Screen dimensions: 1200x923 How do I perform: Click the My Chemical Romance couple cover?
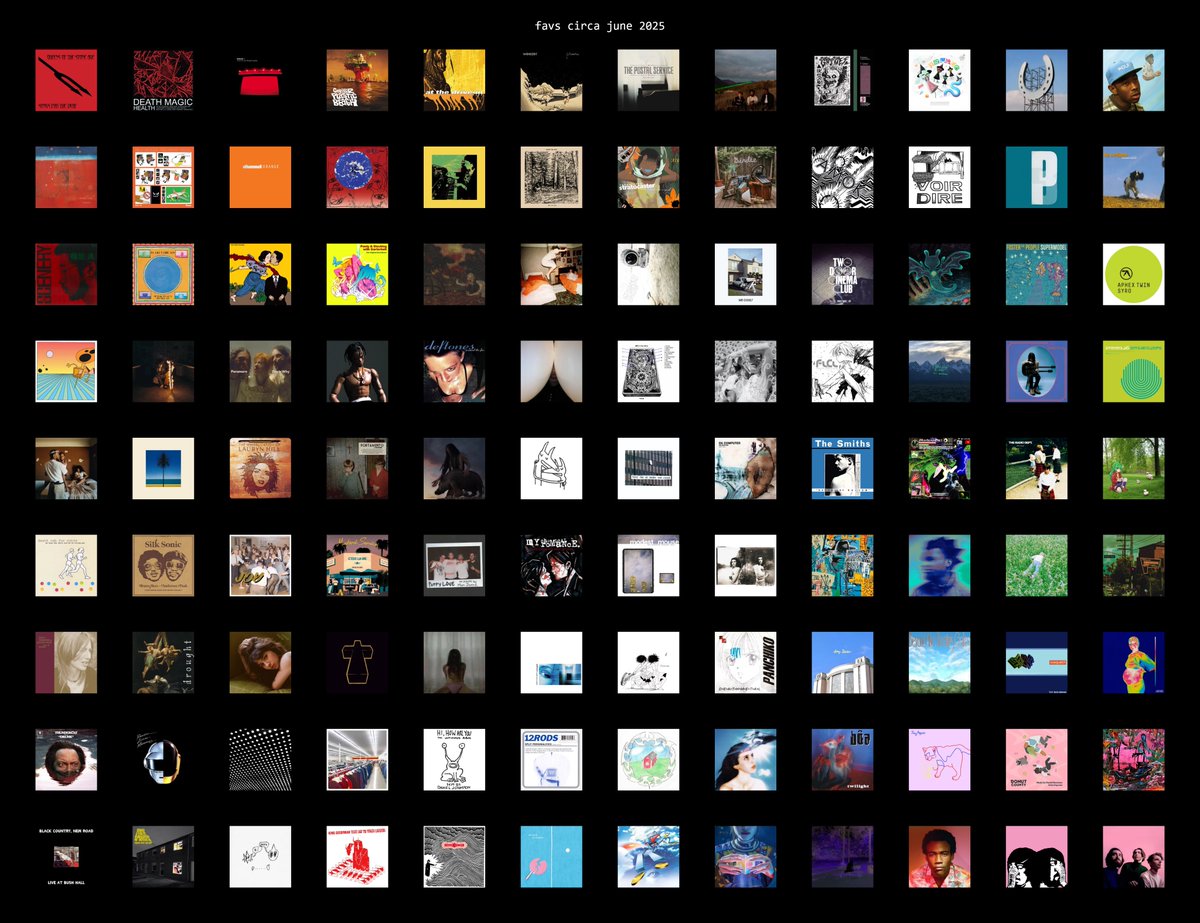pos(551,565)
